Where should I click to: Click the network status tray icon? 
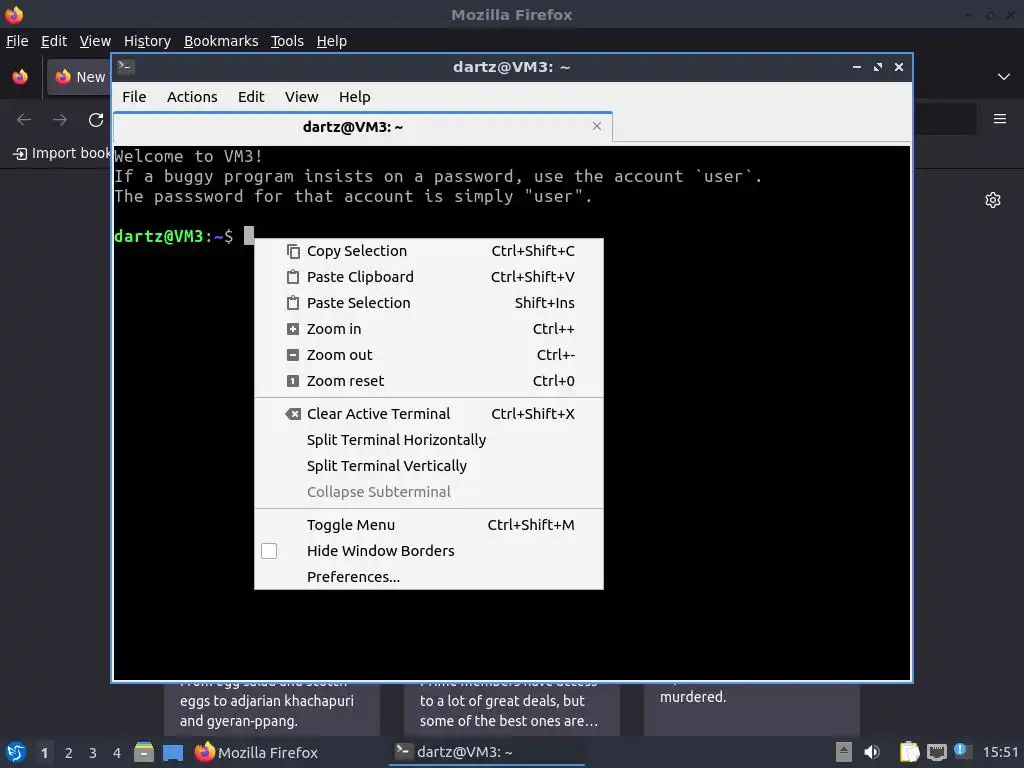click(936, 752)
